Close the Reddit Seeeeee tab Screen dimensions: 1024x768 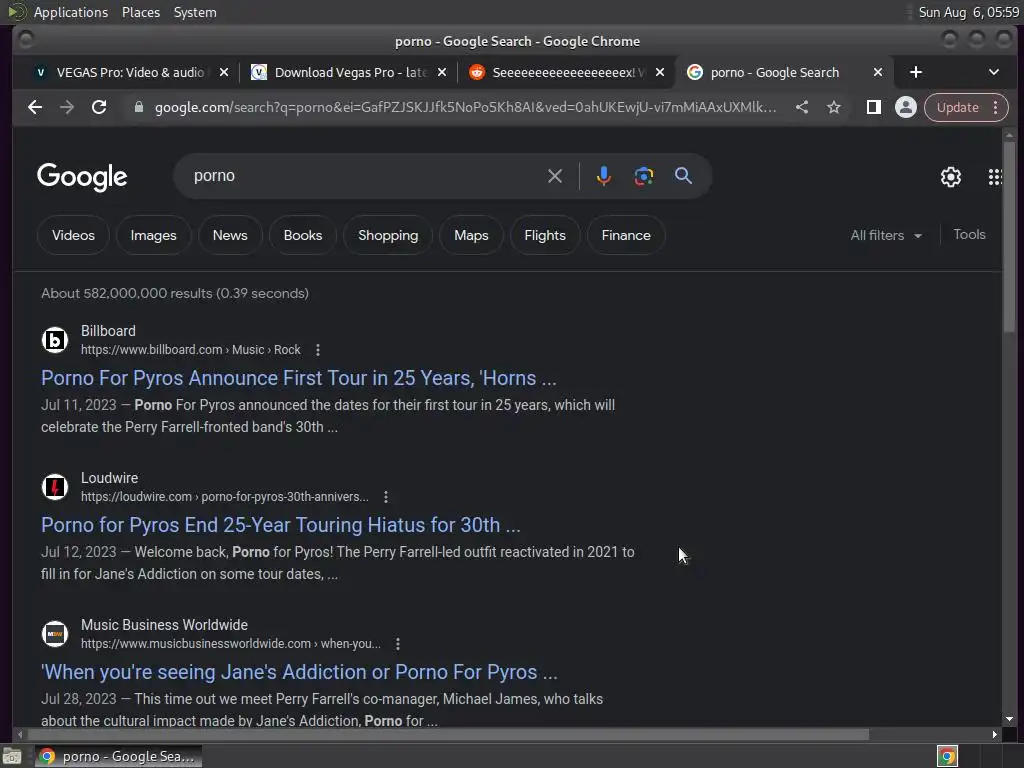point(660,72)
